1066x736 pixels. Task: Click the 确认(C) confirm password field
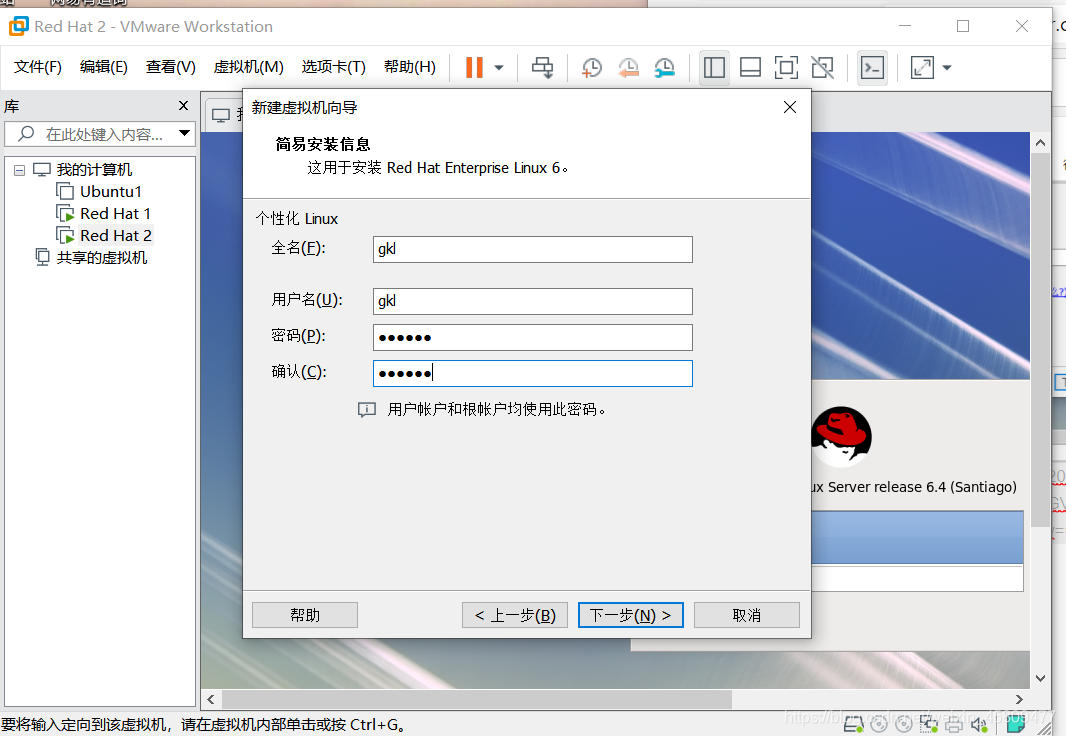532,373
